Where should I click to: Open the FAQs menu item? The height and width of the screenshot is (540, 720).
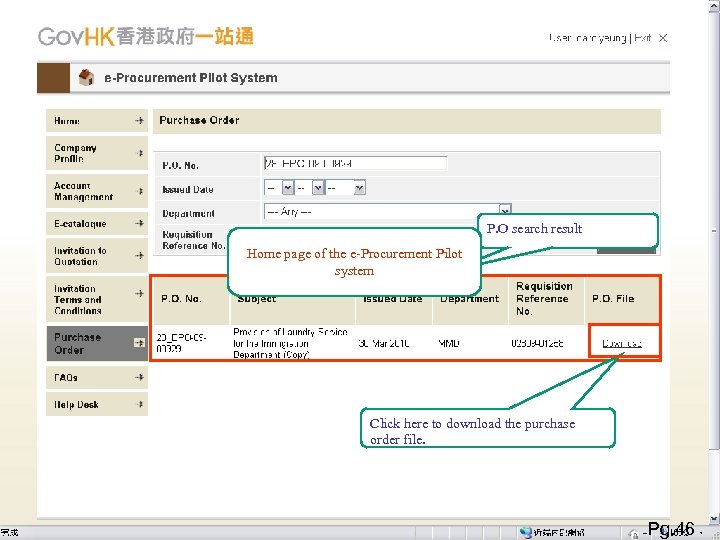tap(97, 377)
